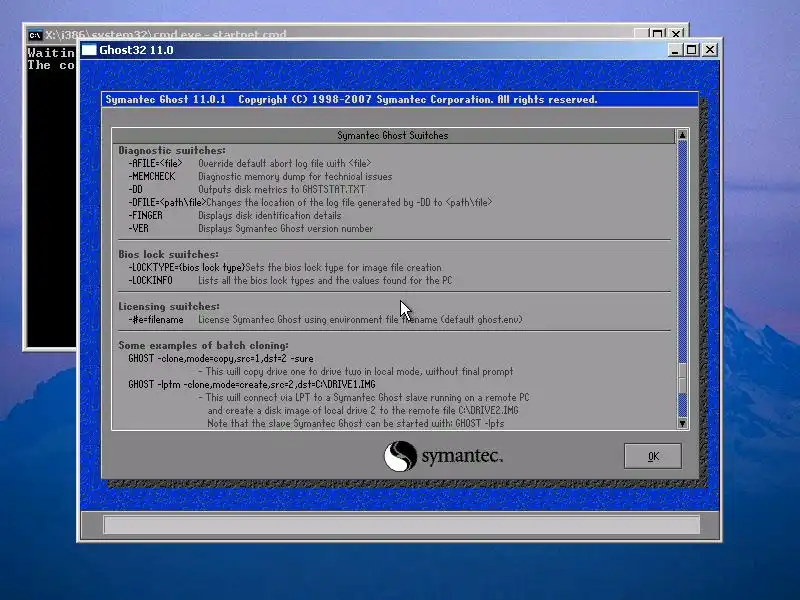Click the 'Bios lock switches:' heading
The height and width of the screenshot is (600, 800).
[x=168, y=254]
